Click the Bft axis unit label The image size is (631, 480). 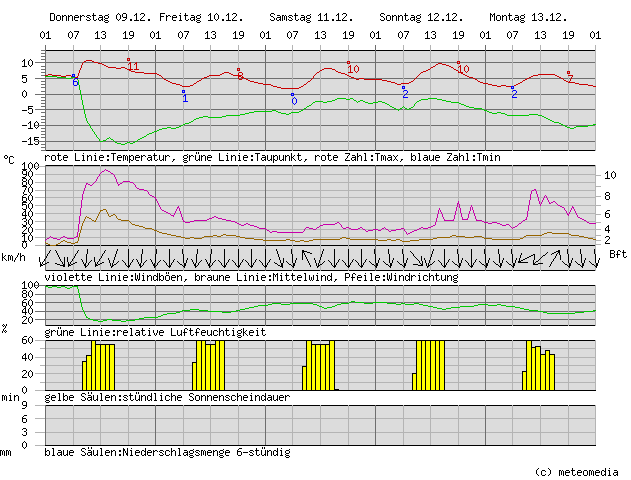[x=617, y=255]
